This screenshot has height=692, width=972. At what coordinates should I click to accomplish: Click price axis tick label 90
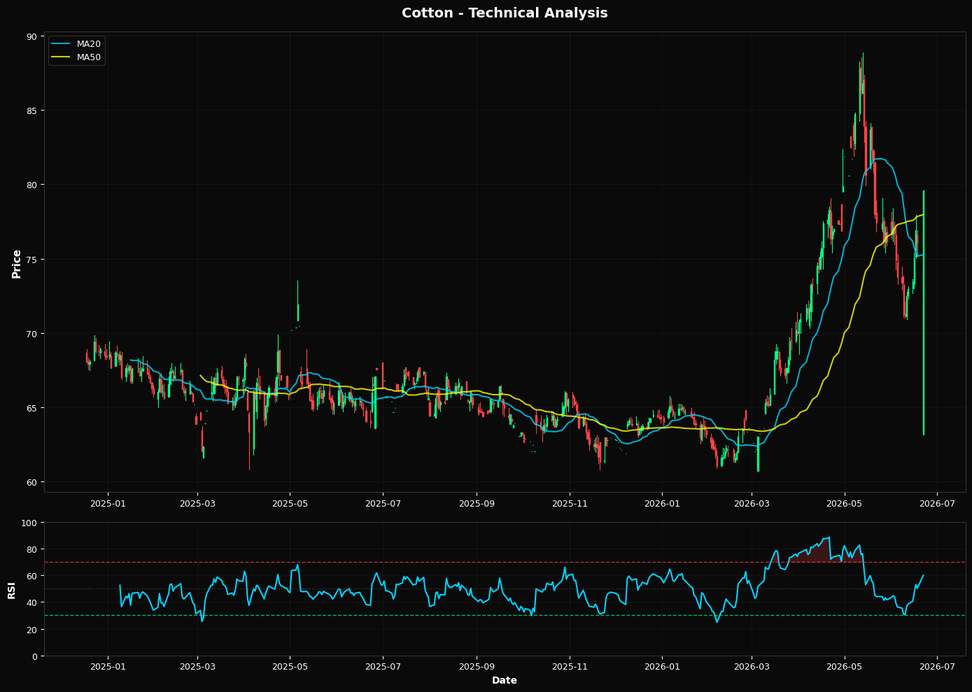pos(32,37)
